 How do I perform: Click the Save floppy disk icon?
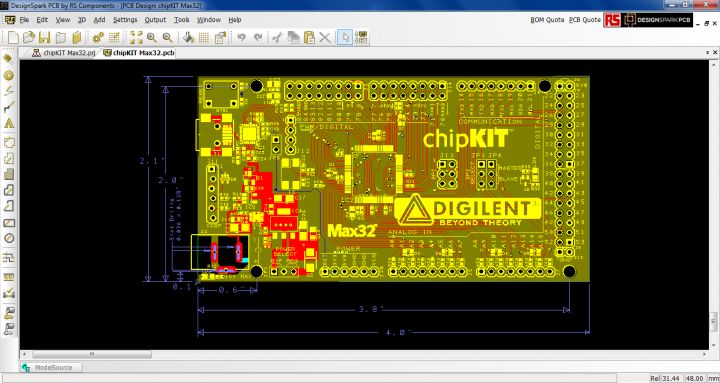pos(45,37)
